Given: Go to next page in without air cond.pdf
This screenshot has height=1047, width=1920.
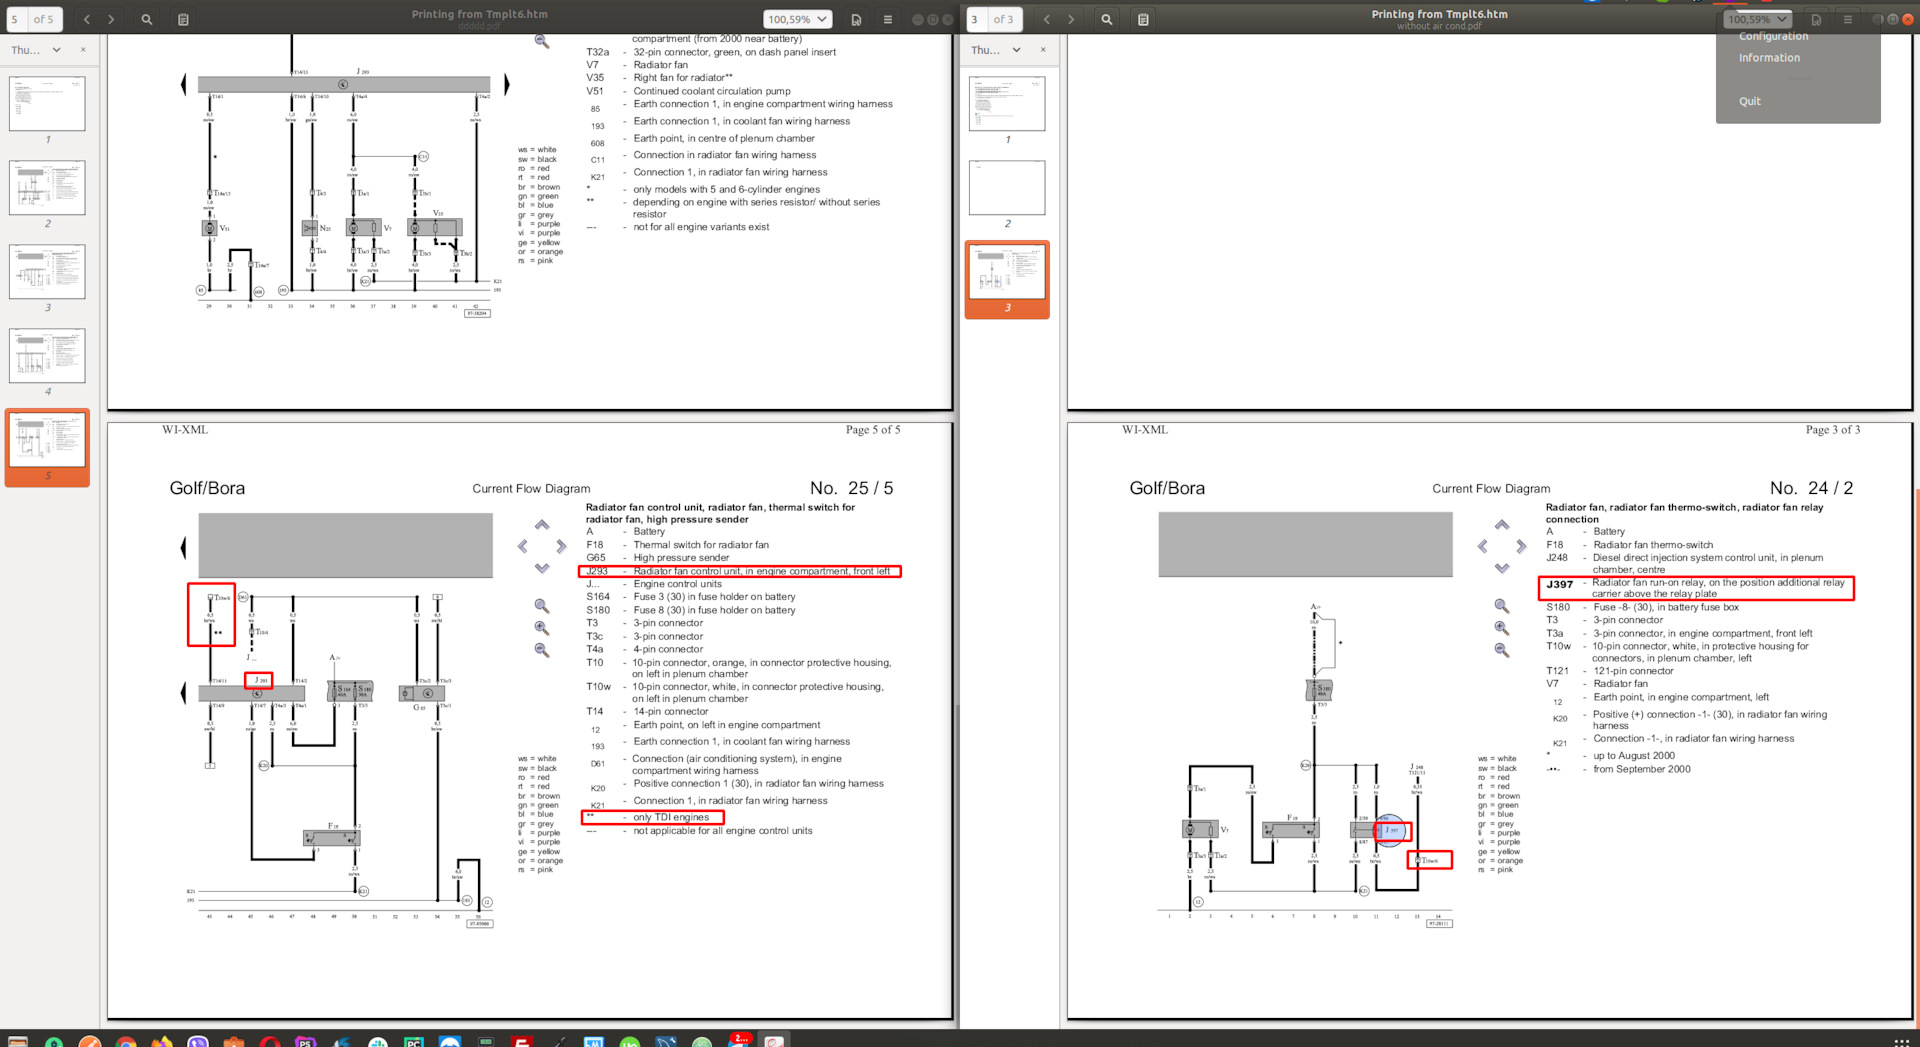Looking at the screenshot, I should pyautogui.click(x=1071, y=19).
